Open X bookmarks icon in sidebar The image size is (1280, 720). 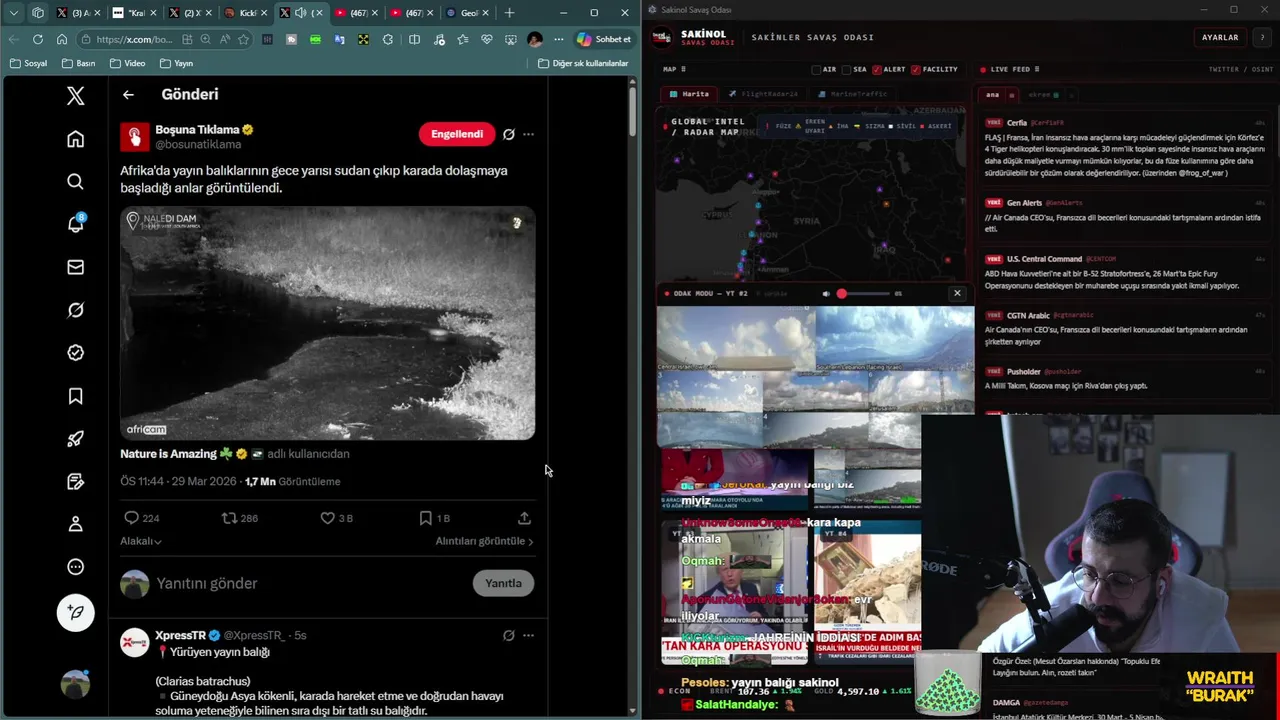[x=75, y=396]
